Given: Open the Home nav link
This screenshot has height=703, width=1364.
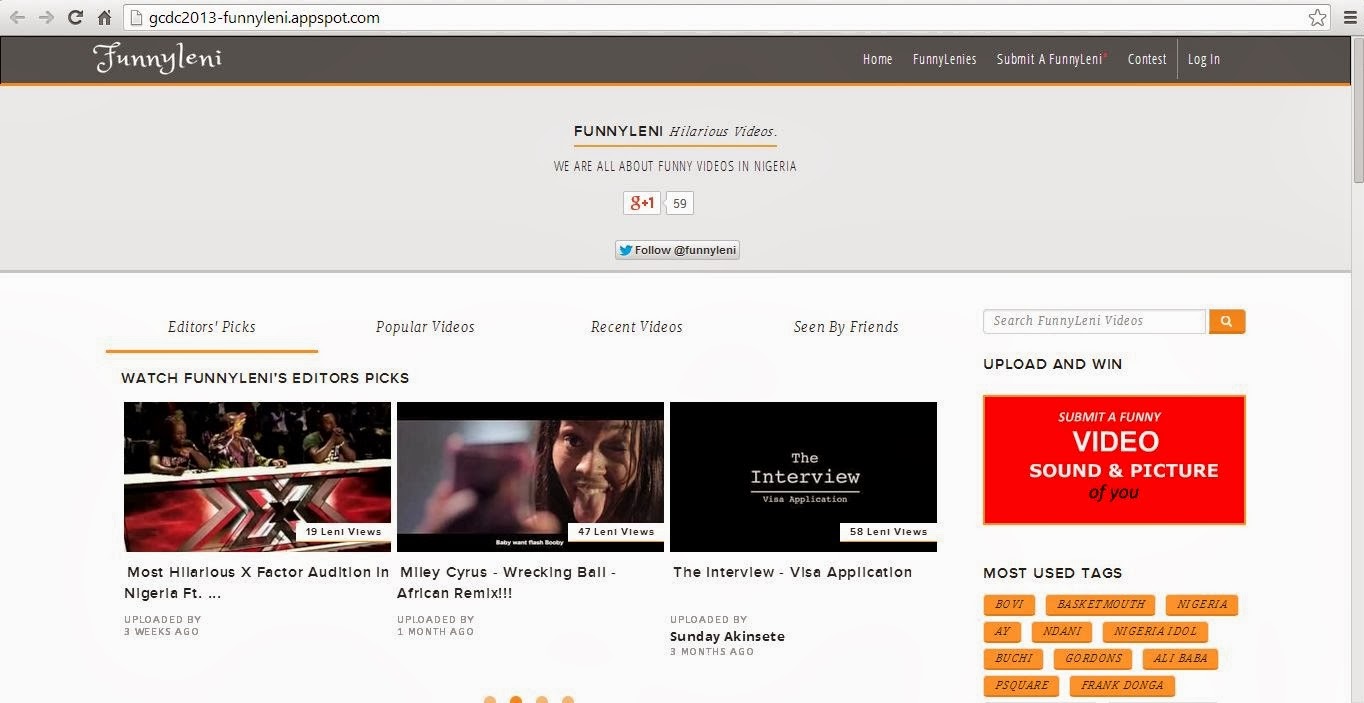Looking at the screenshot, I should pos(877,59).
